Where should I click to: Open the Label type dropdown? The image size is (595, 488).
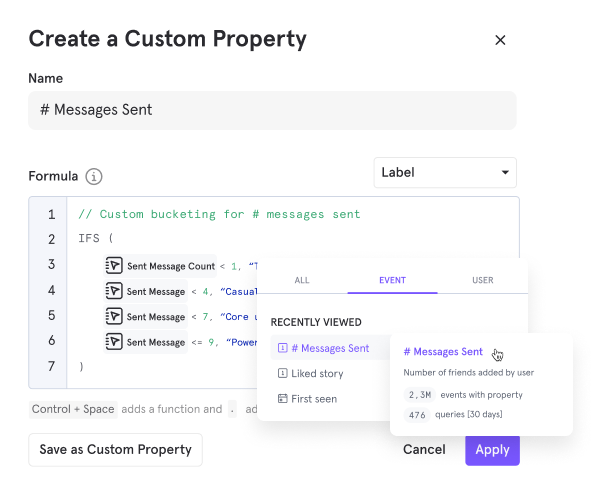click(x=445, y=173)
